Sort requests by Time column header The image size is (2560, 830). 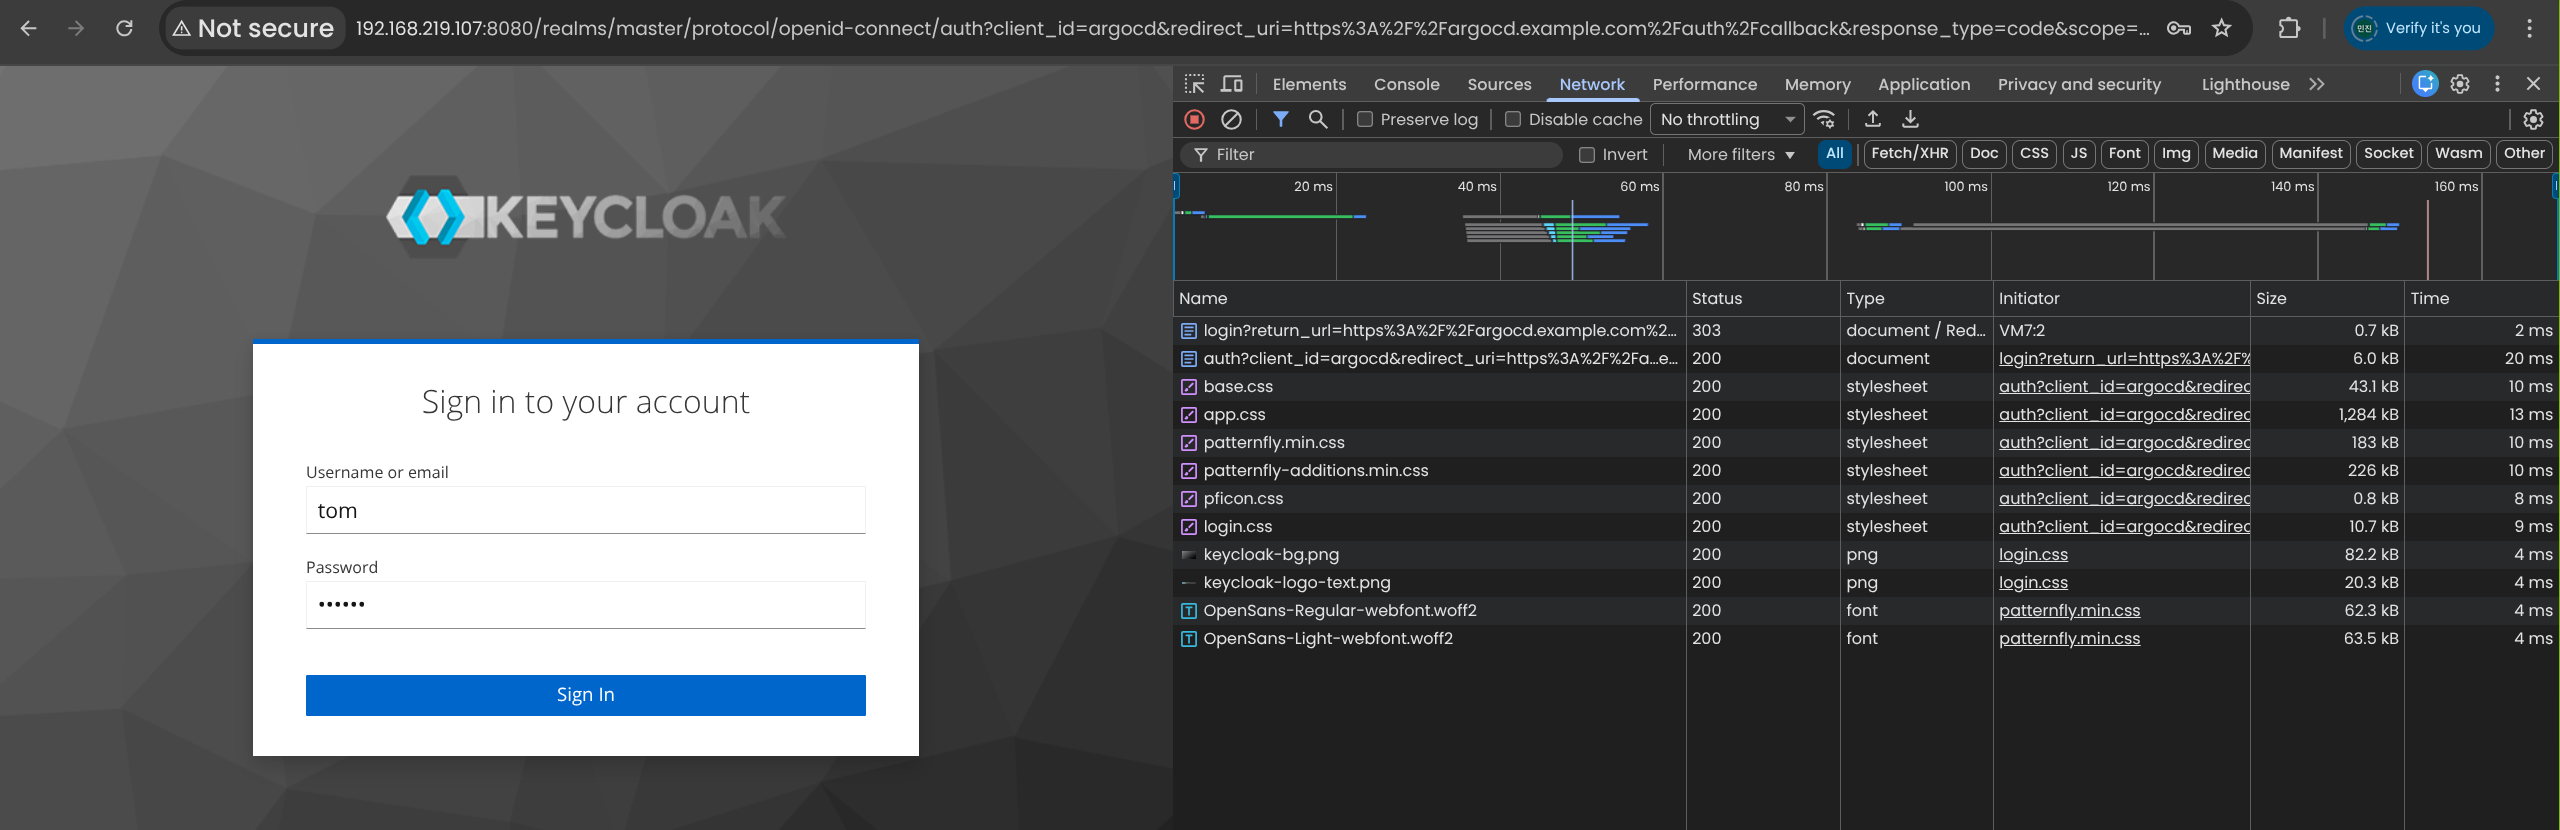pyautogui.click(x=2481, y=298)
